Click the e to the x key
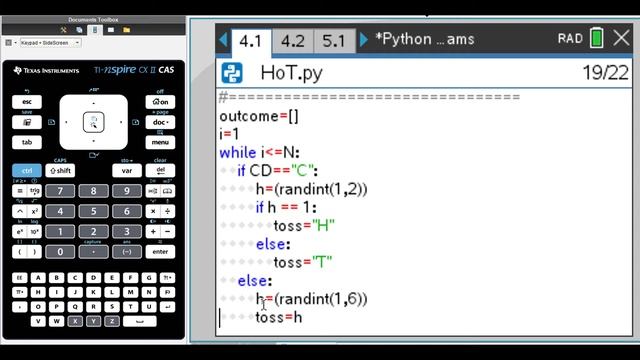The height and width of the screenshot is (360, 640). (19, 231)
